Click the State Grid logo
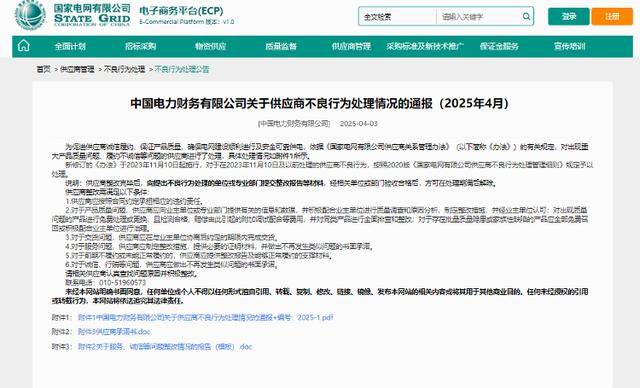The width and height of the screenshot is (640, 388). click(73, 15)
